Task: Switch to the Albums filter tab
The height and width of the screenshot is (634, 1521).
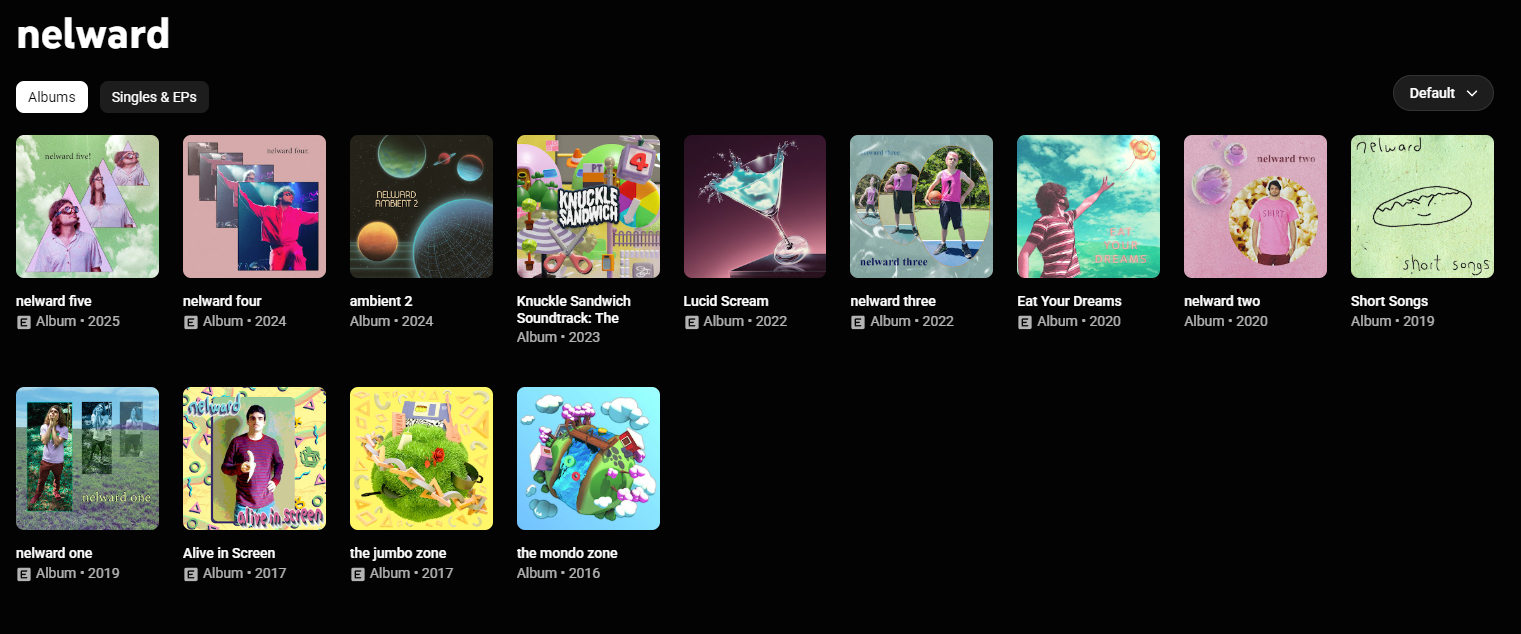Action: 52,97
